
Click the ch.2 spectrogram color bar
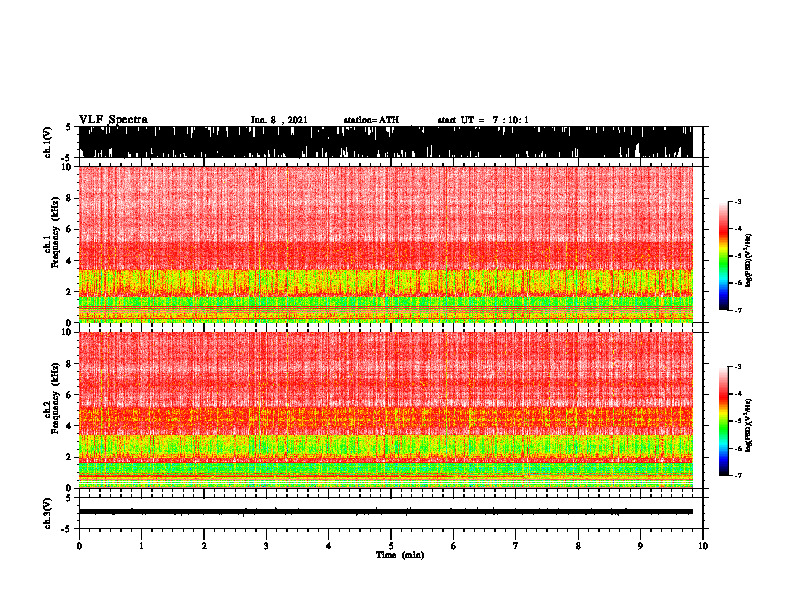[x=723, y=421]
